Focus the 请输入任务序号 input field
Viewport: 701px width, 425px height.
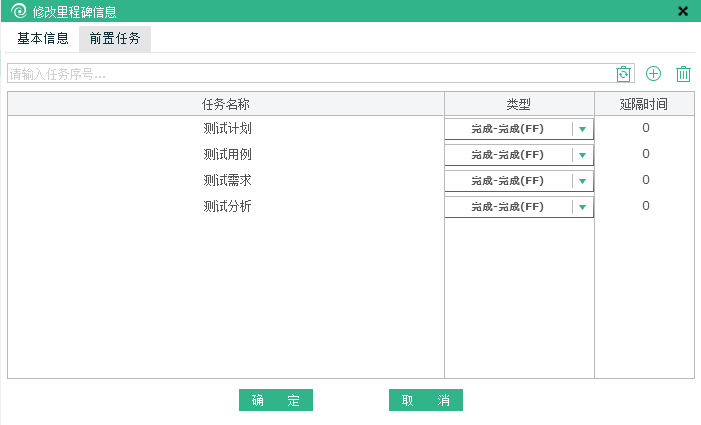(x=310, y=74)
